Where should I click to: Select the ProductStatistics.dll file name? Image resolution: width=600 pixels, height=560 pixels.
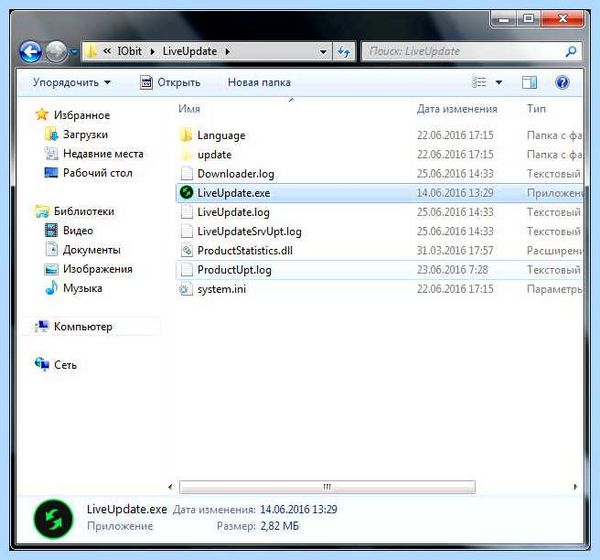point(245,250)
